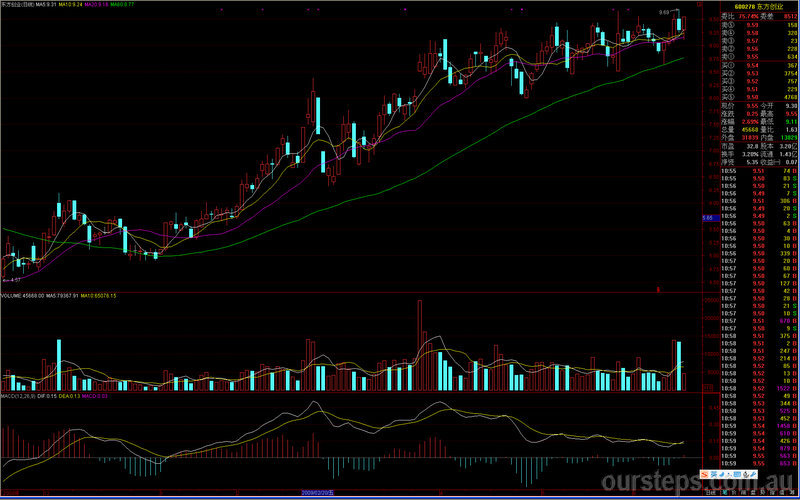Toggle Sogou English/Chinese mode icon
Image resolution: width=800 pixels, height=500 pixels.
point(714,474)
